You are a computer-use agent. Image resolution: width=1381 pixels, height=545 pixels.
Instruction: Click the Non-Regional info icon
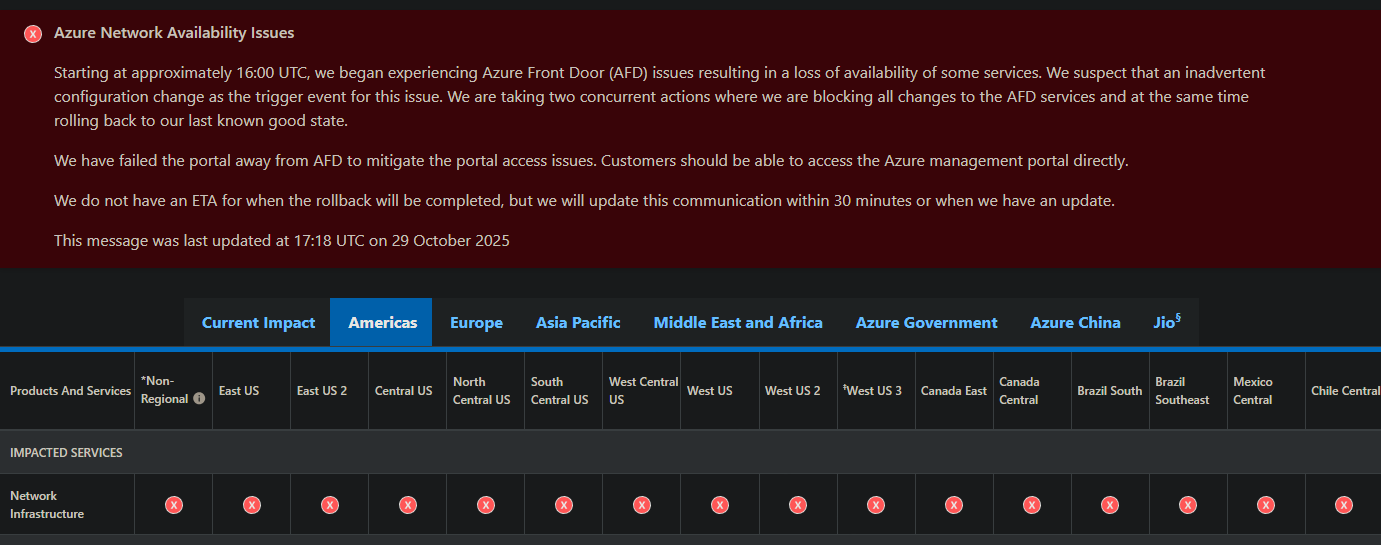[x=199, y=399]
